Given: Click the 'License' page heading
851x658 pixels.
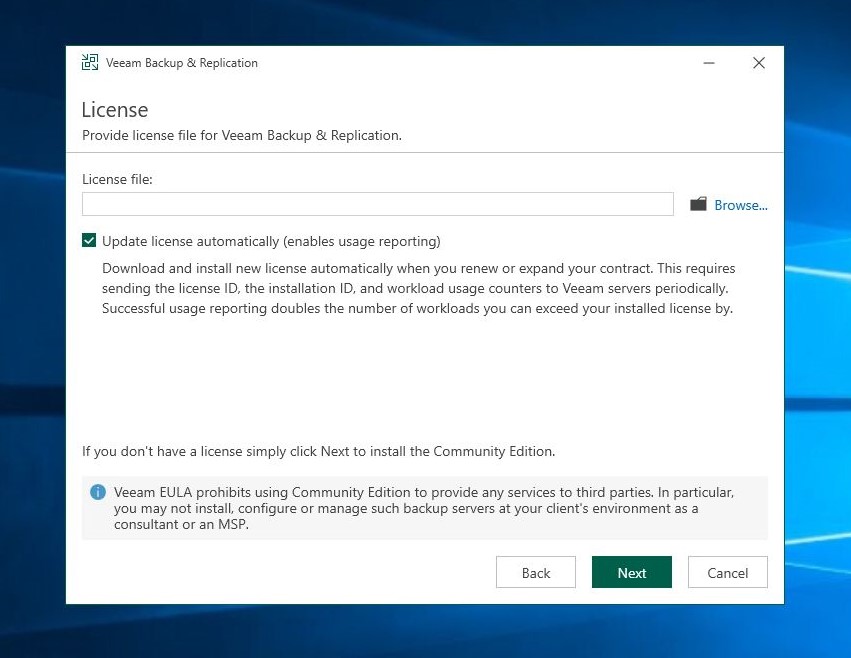Looking at the screenshot, I should pyautogui.click(x=115, y=110).
